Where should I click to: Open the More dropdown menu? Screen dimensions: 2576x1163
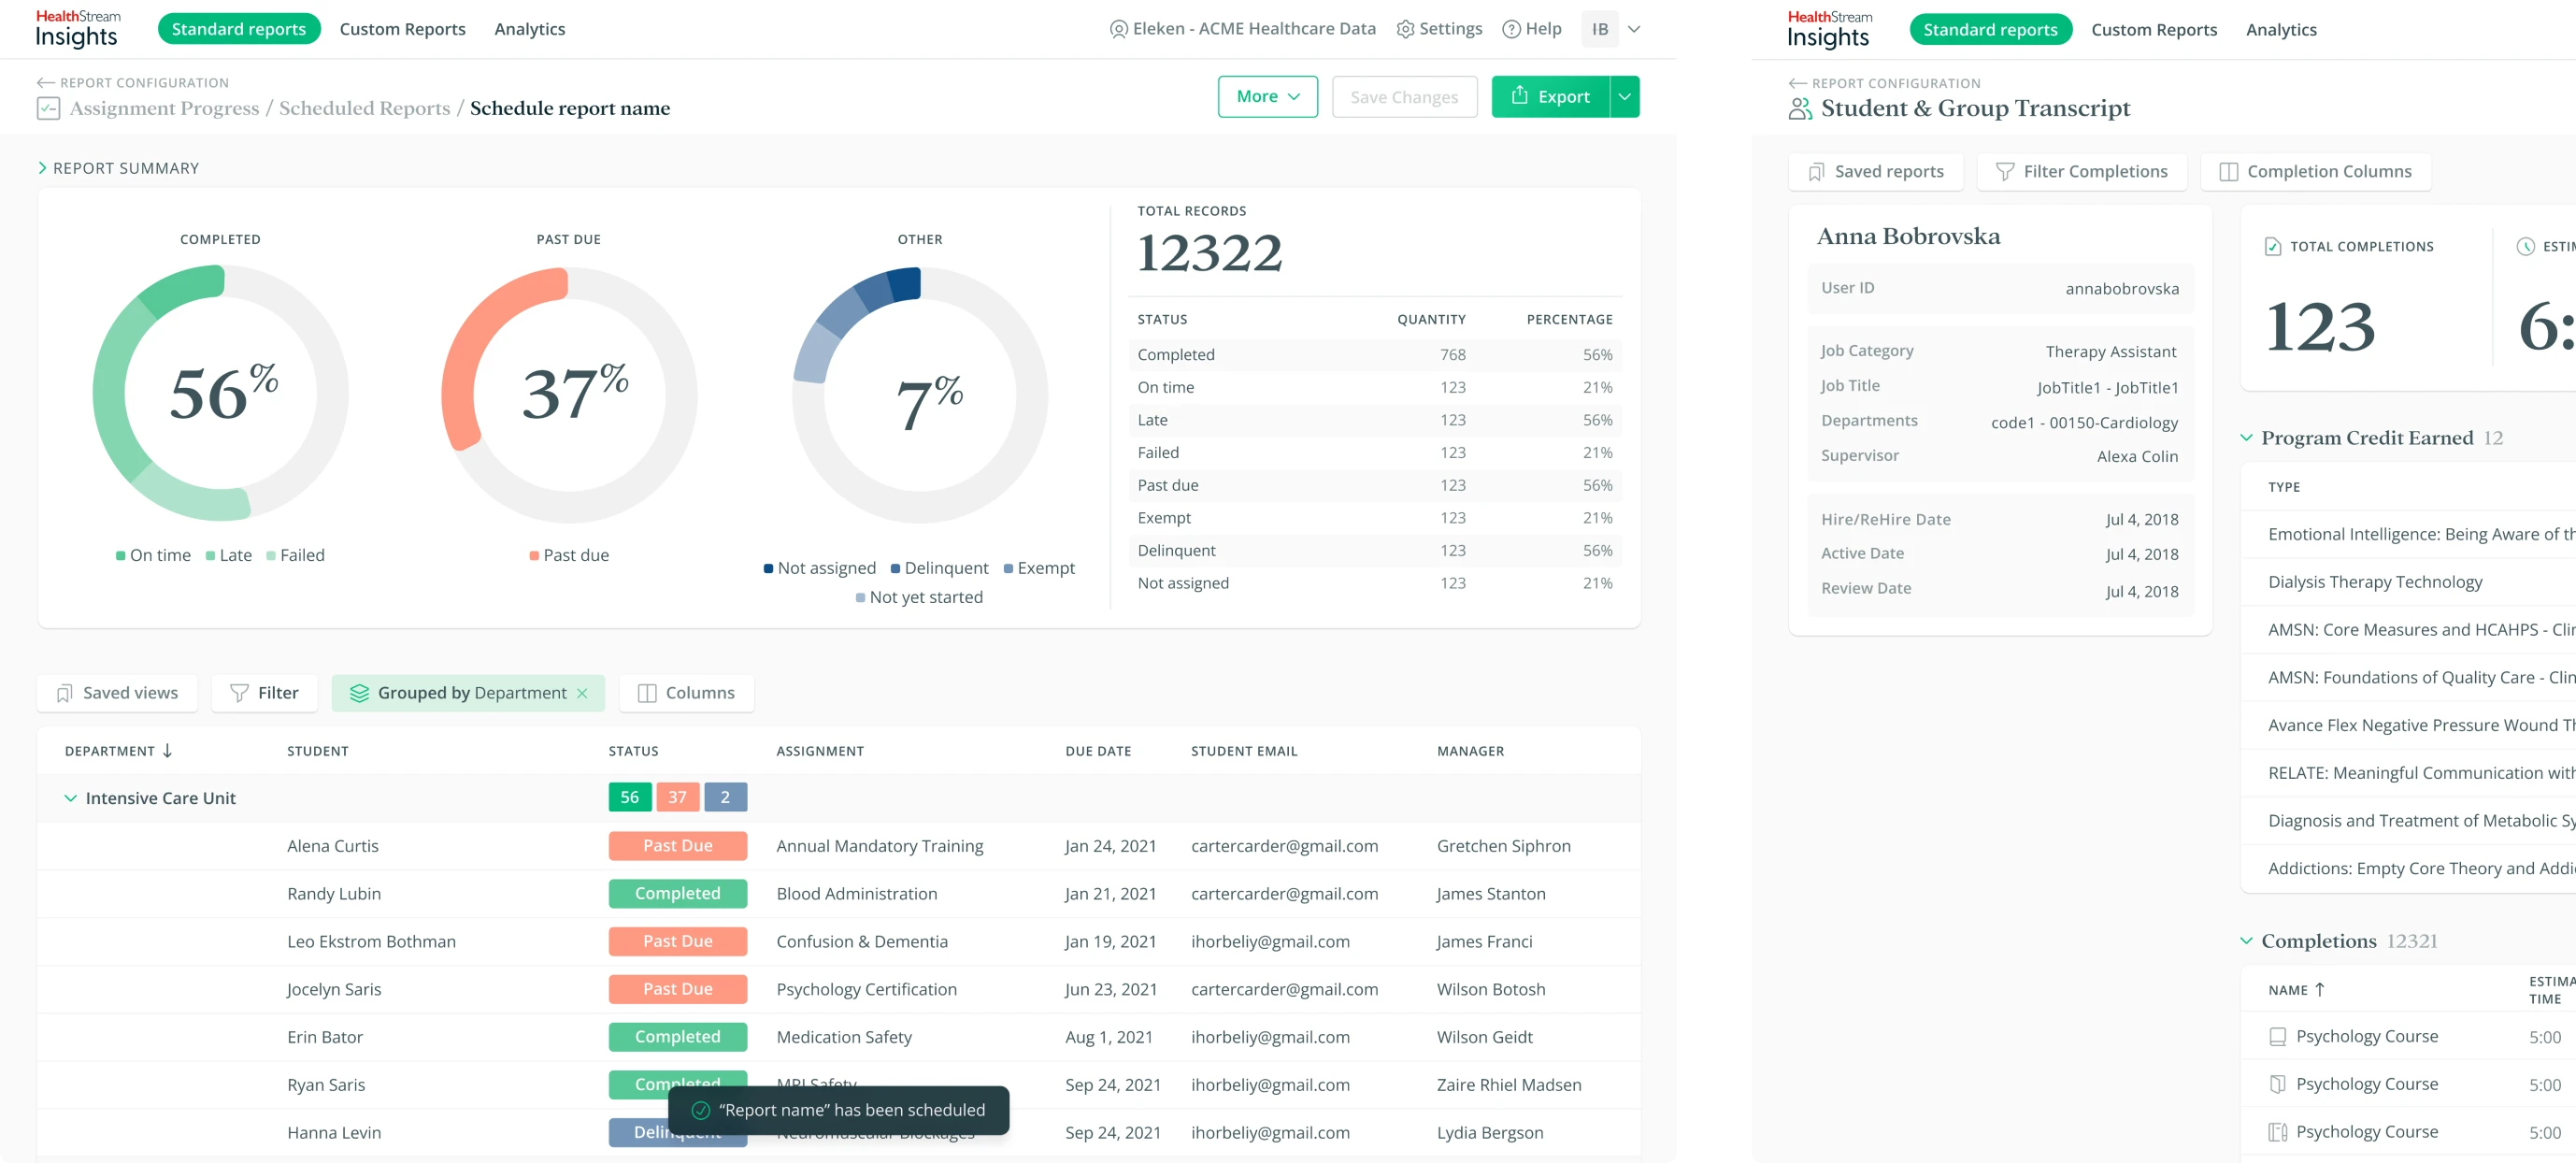pyautogui.click(x=1267, y=97)
